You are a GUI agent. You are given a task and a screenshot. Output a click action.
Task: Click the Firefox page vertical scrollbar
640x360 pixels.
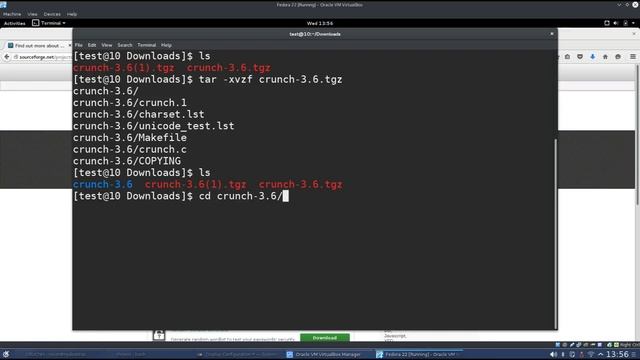[x=637, y=135]
